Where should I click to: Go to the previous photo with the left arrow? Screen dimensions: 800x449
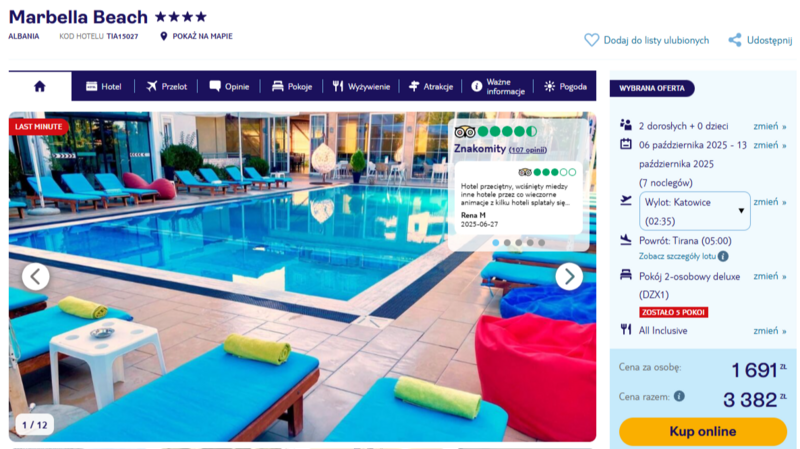(36, 277)
